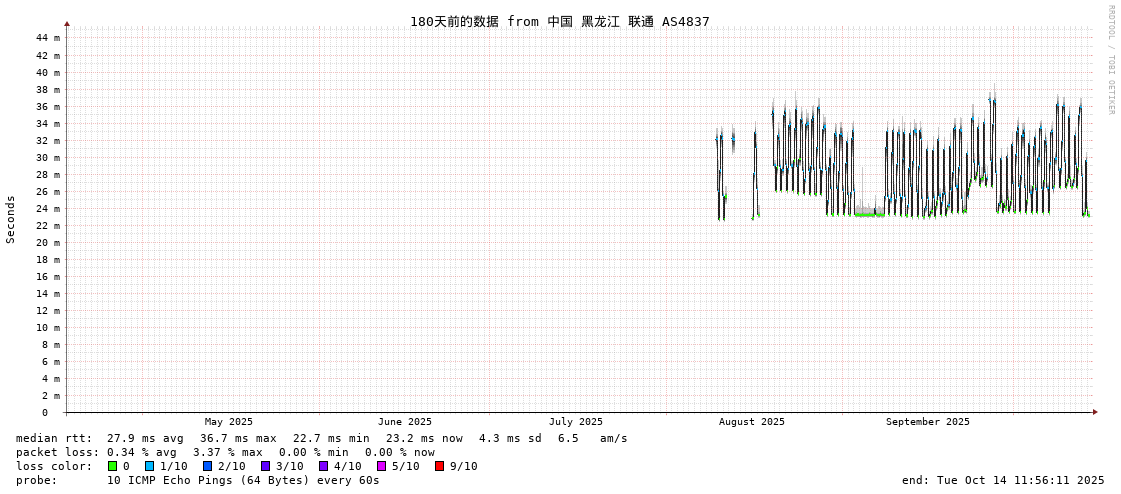Click the July 2025 axis label
Screen dimensions: 1121x494
coord(576,422)
